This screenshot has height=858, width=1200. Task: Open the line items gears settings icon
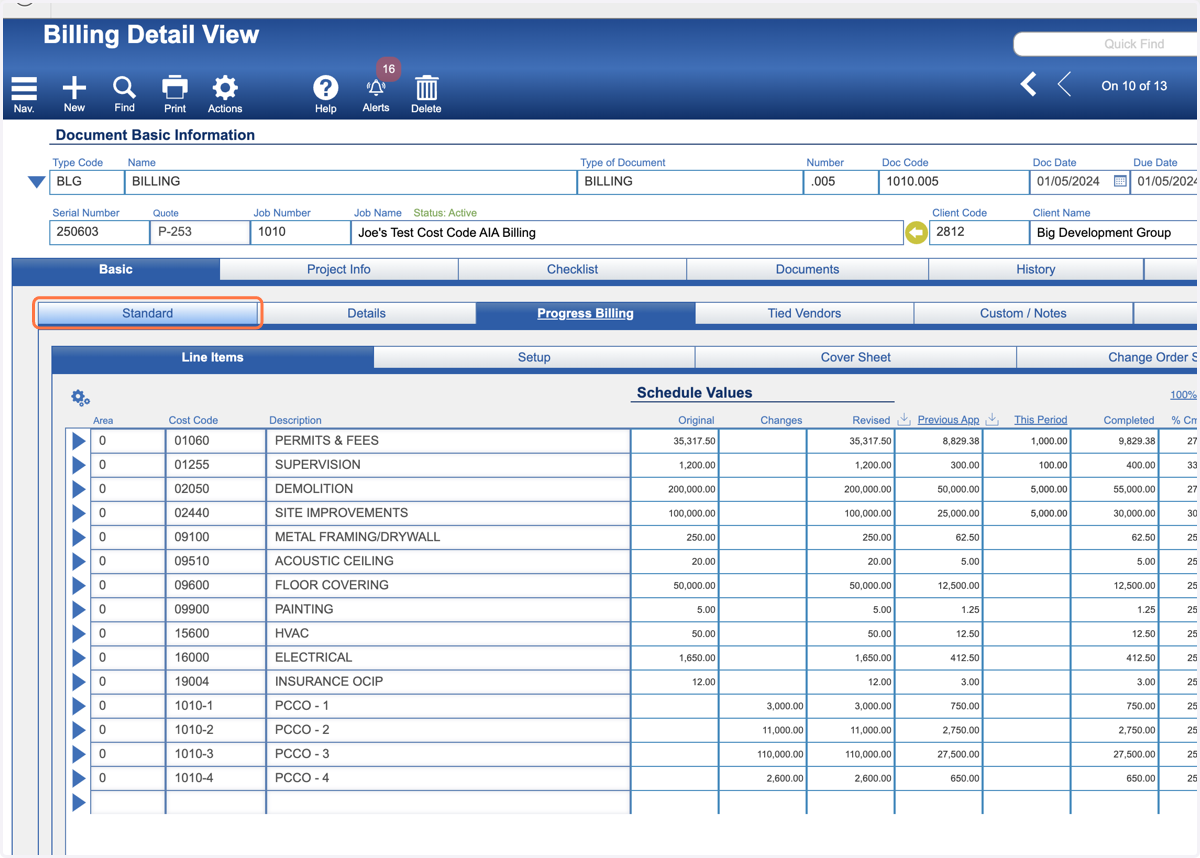tap(81, 398)
